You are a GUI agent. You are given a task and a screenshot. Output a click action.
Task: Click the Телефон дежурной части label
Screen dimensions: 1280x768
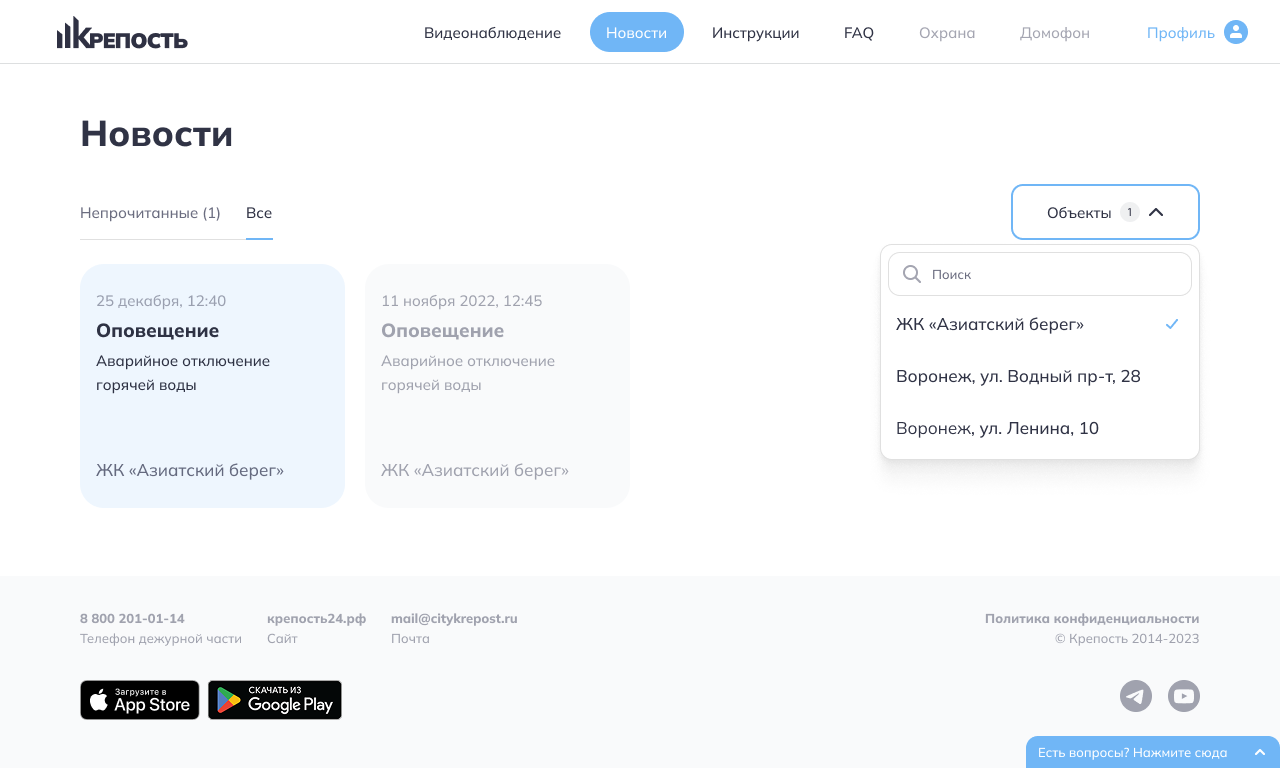pyautogui.click(x=161, y=638)
